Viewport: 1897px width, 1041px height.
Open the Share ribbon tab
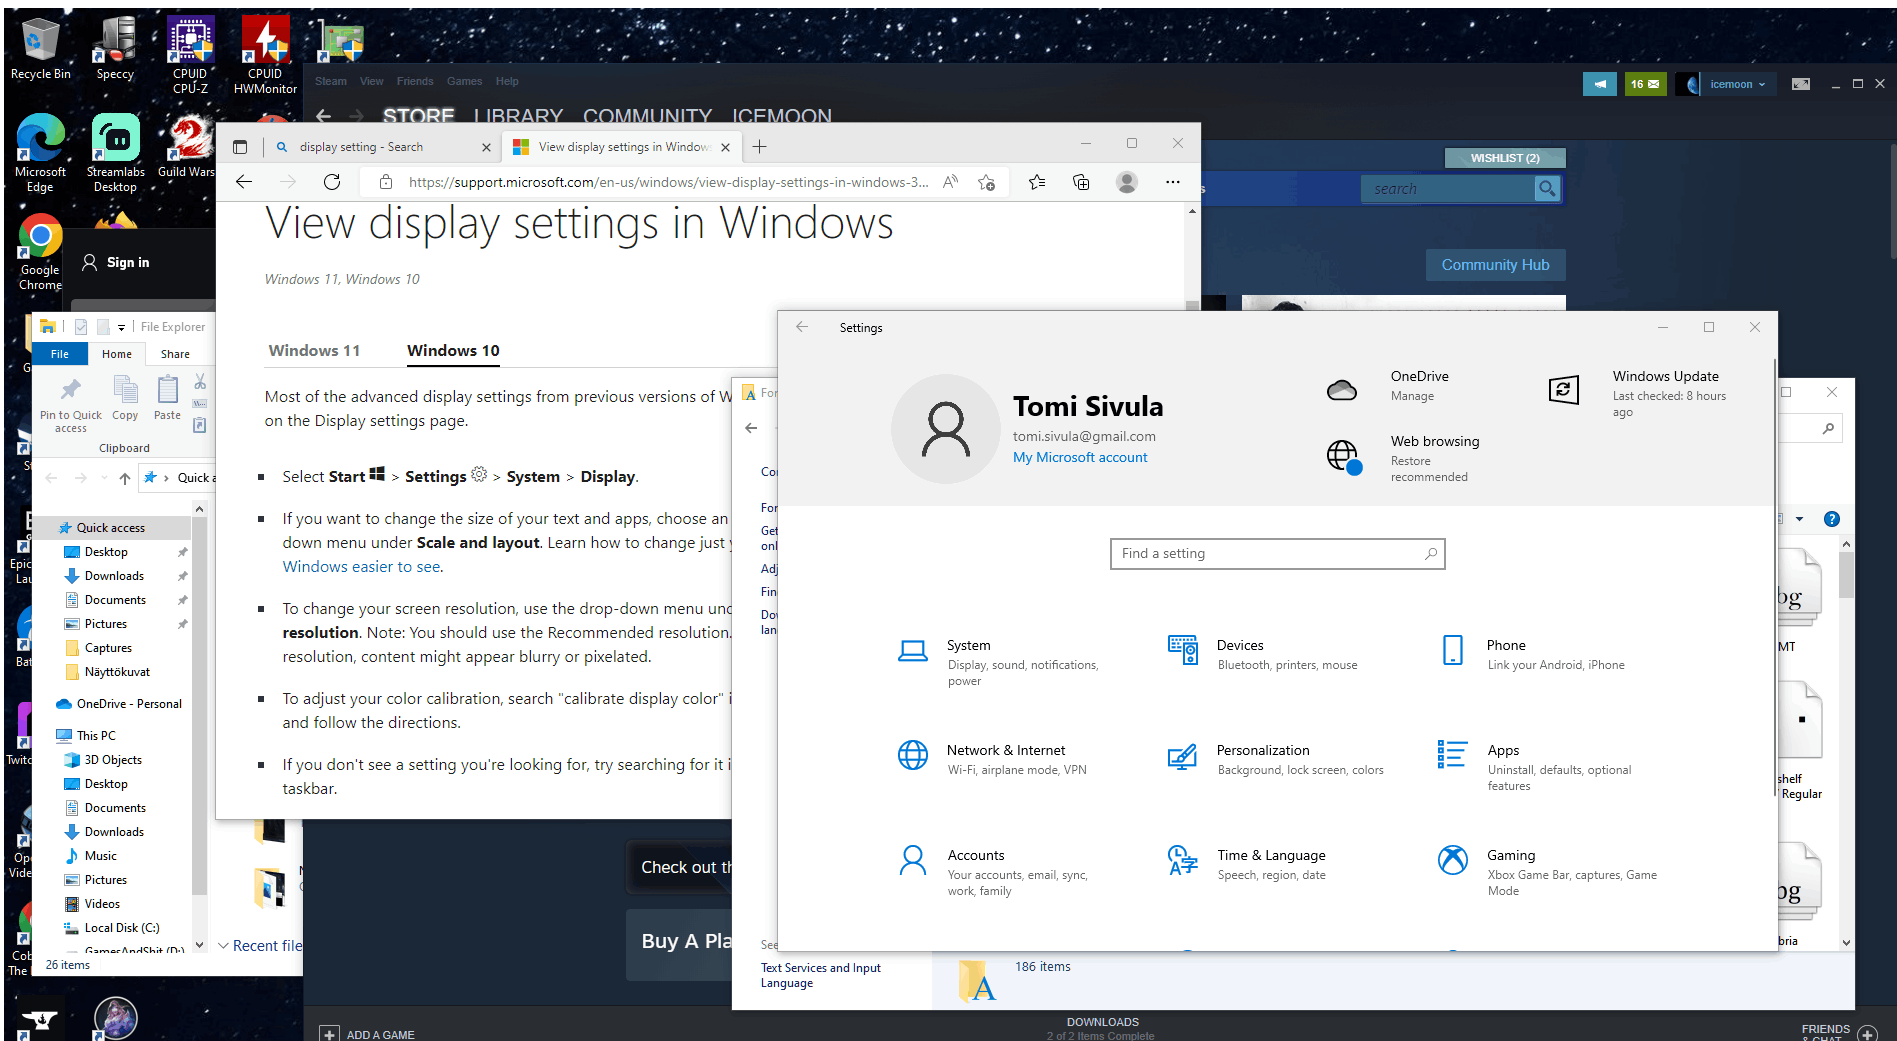point(175,354)
